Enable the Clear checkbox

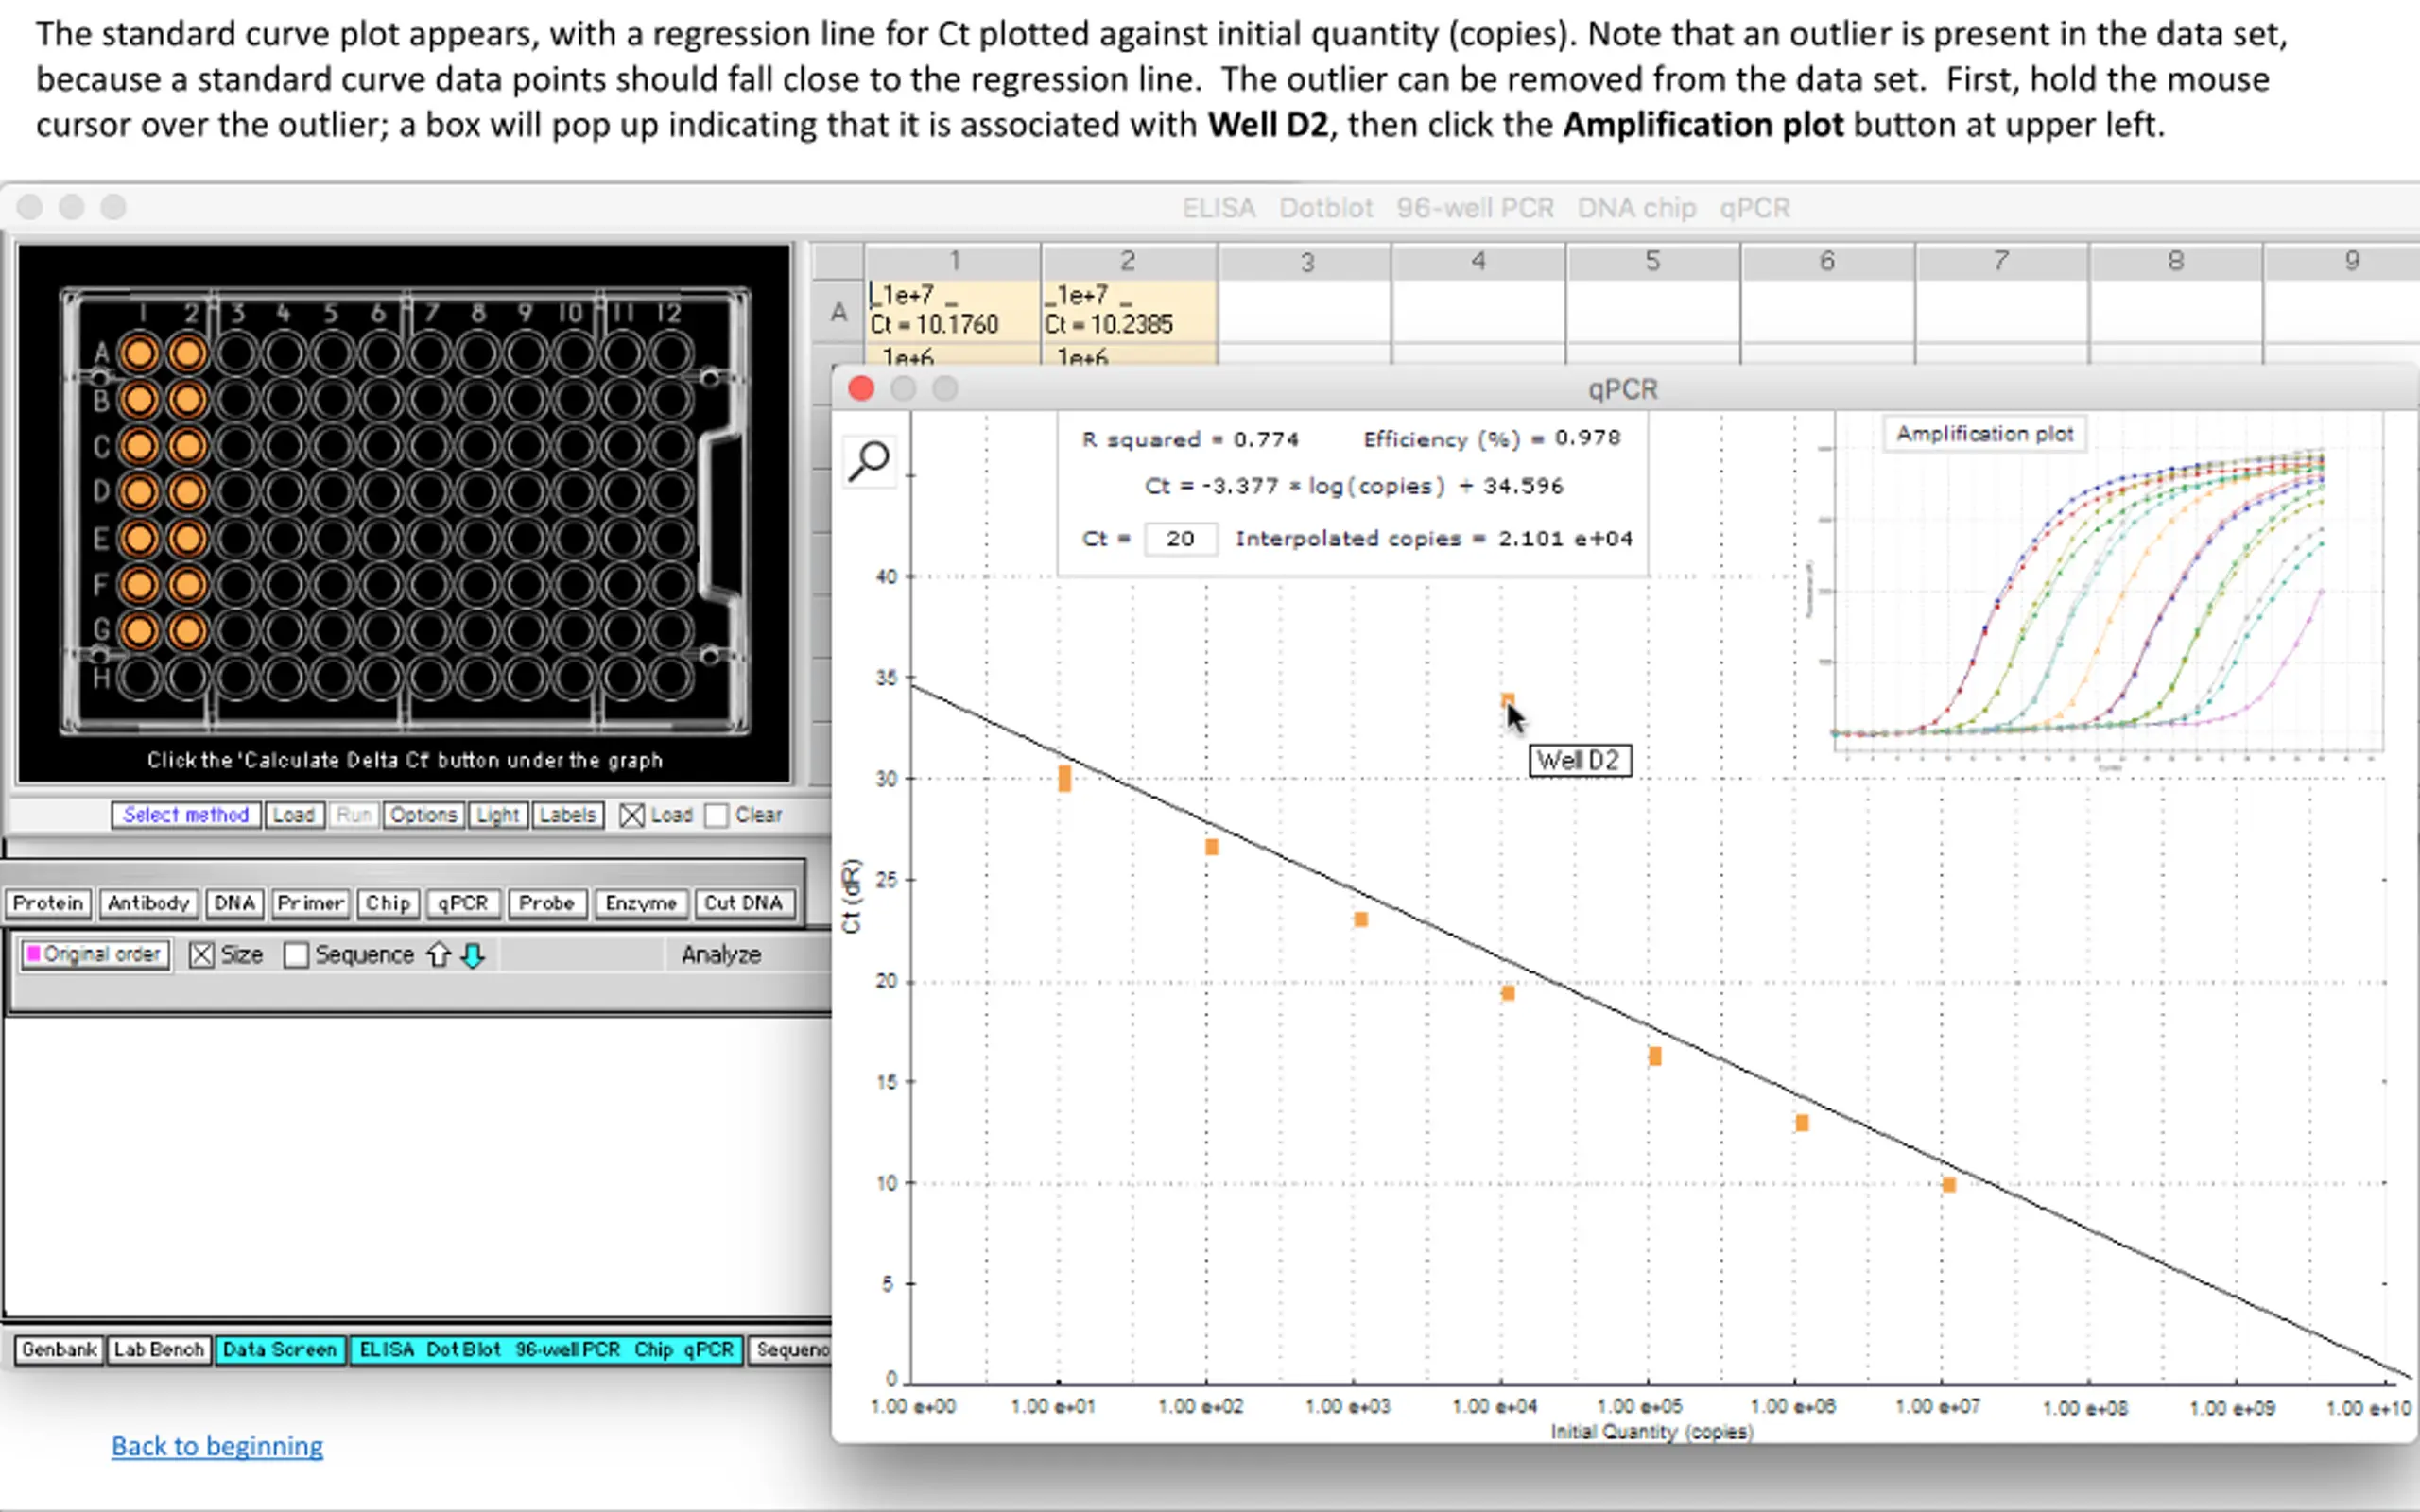pos(716,816)
